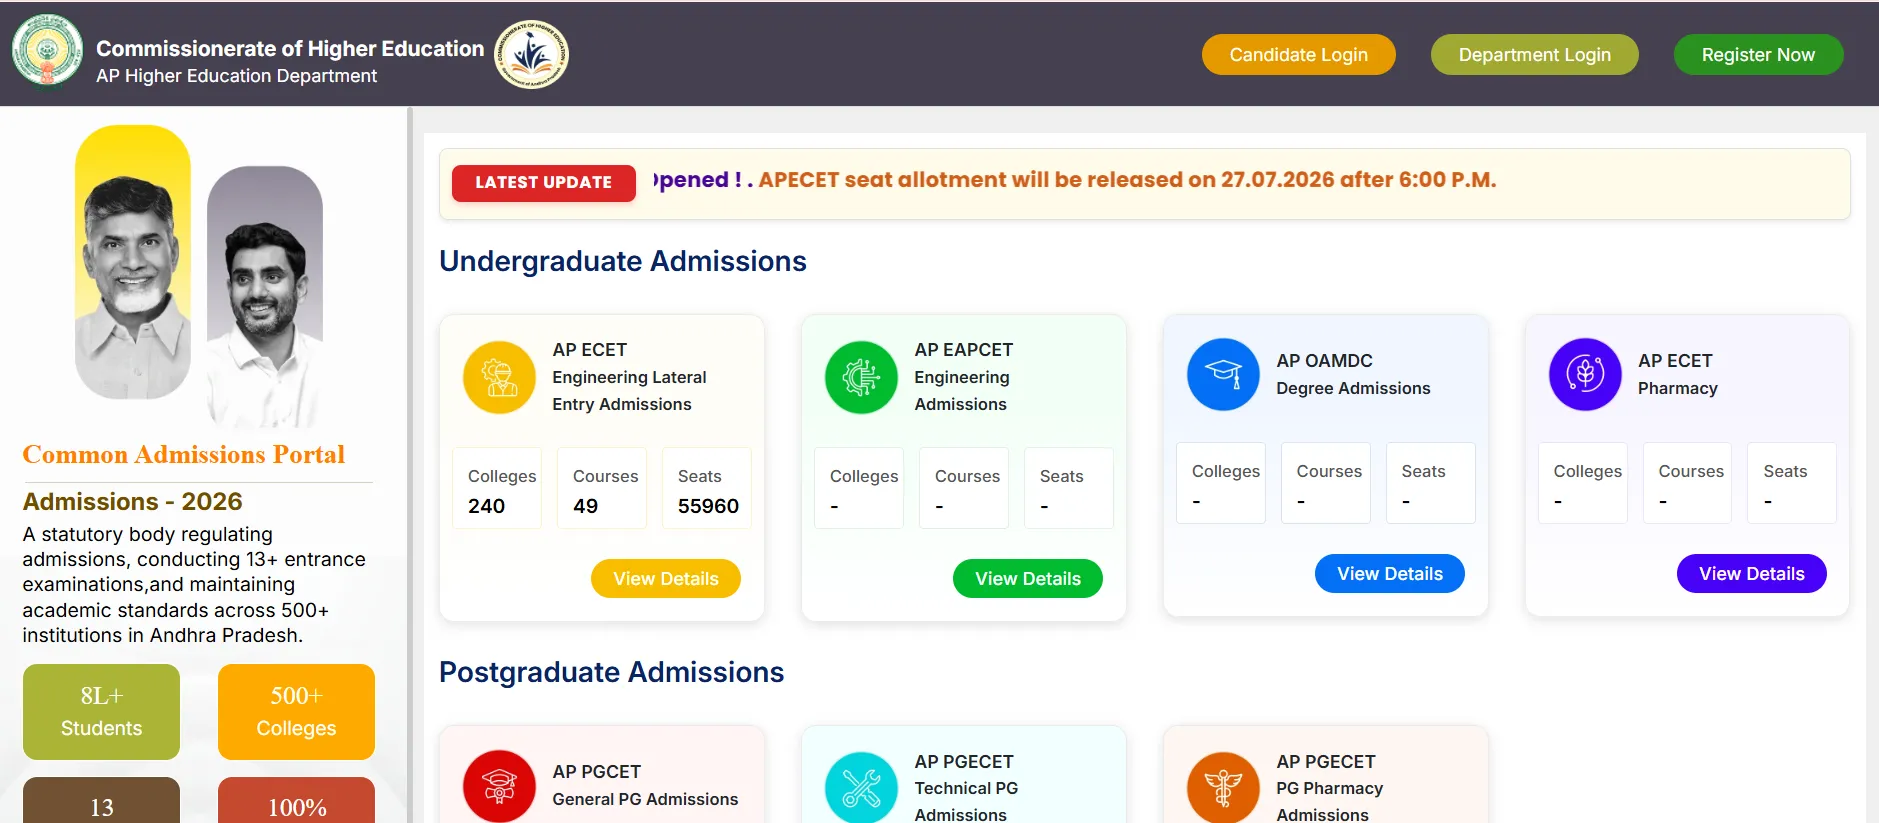Image resolution: width=1879 pixels, height=823 pixels.
Task: Click the Commissionerate of Higher Education round logo
Action: 532,54
